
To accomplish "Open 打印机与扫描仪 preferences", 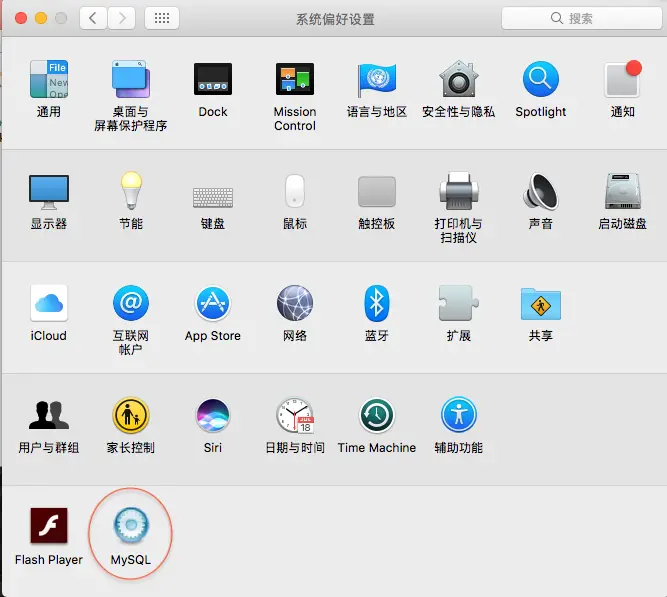I will pyautogui.click(x=459, y=191).
